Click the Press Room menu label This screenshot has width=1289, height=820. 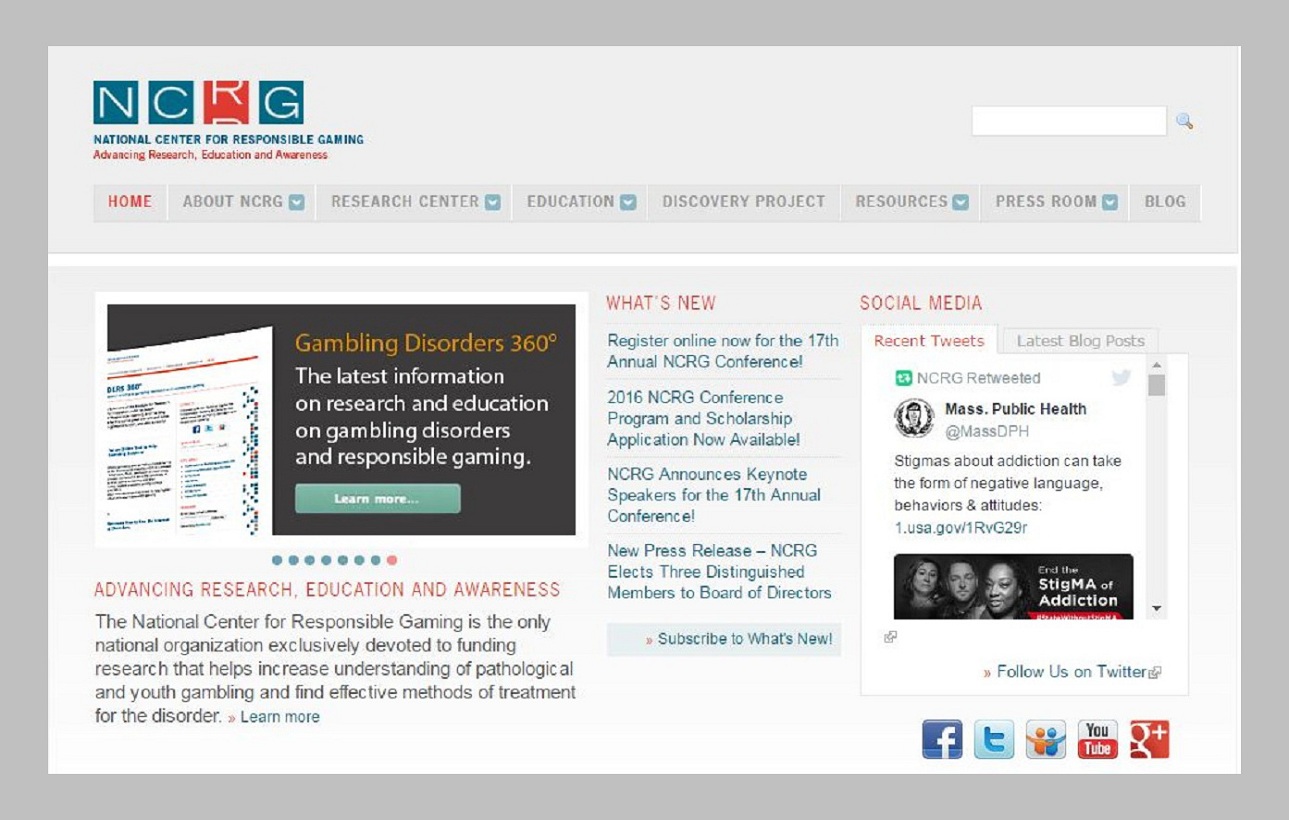pos(1046,202)
